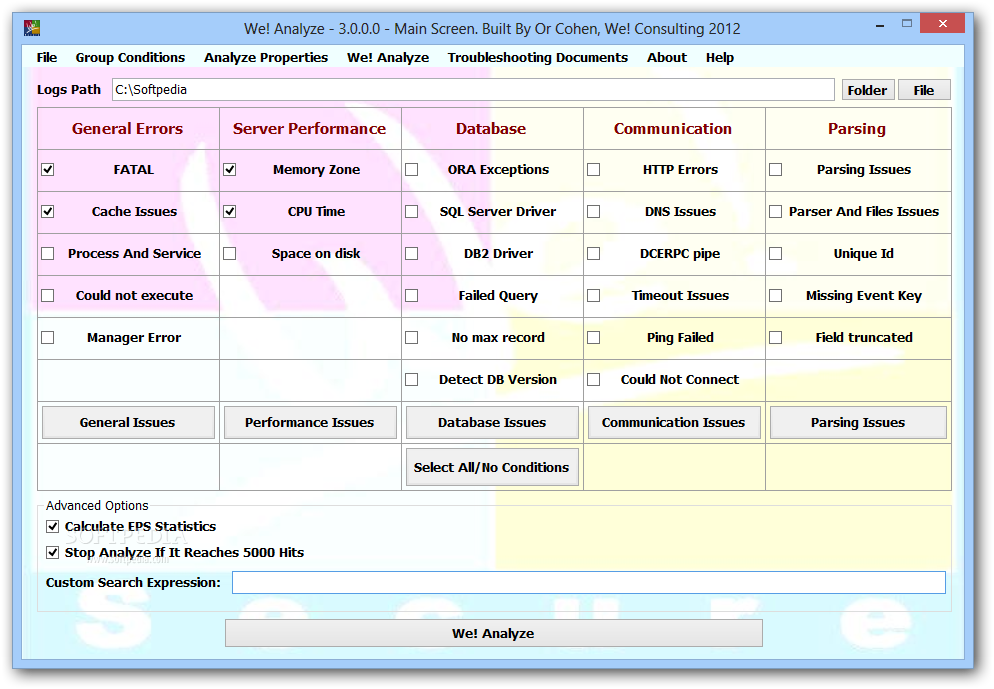Screen dimensions: 994x689
Task: Check the Failed Query checkbox
Action: click(412, 296)
